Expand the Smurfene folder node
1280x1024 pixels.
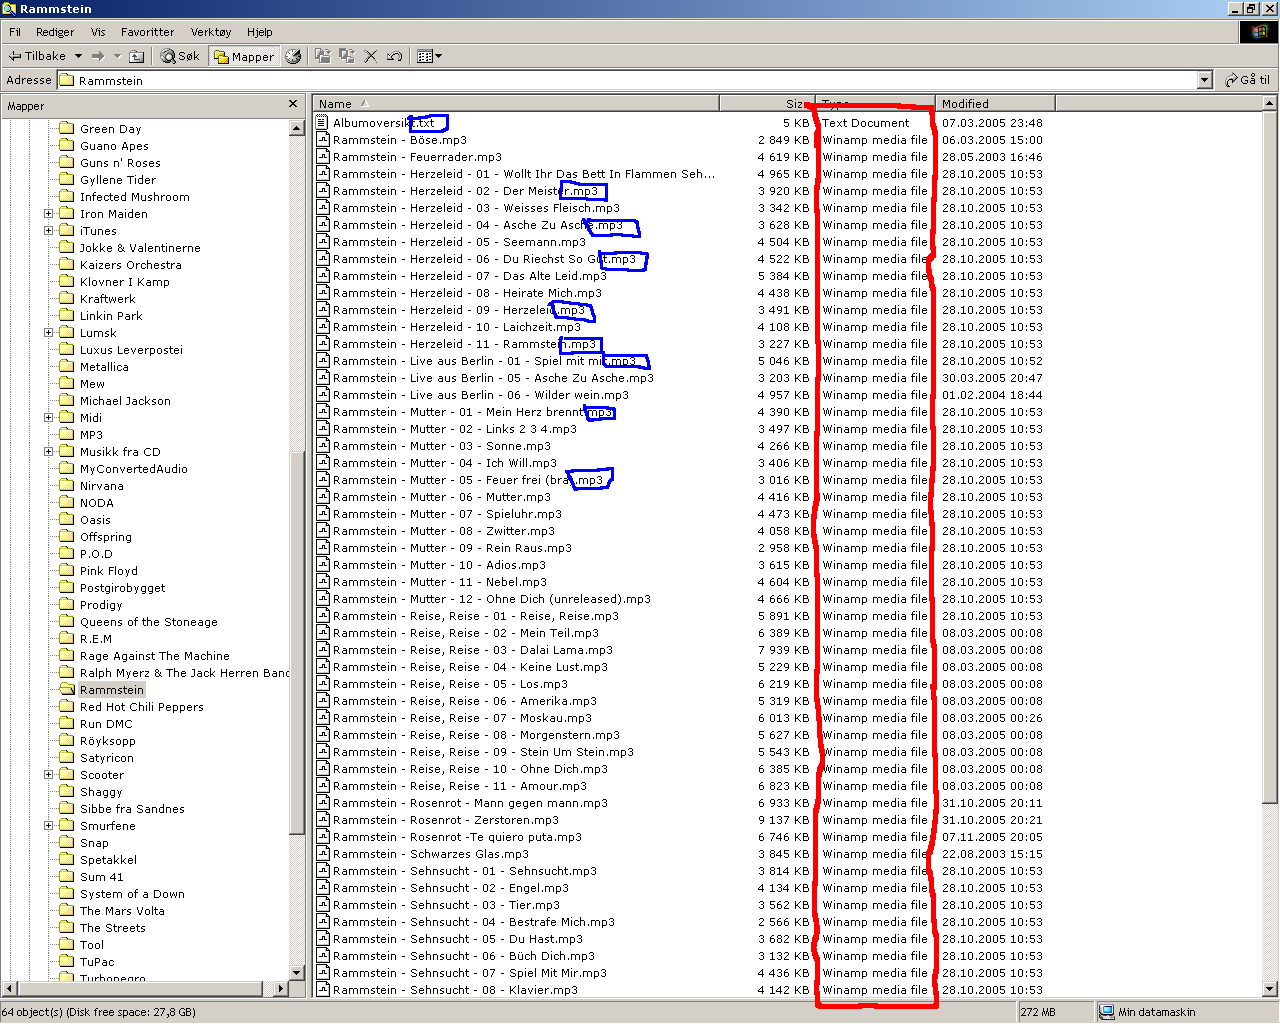[x=48, y=825]
